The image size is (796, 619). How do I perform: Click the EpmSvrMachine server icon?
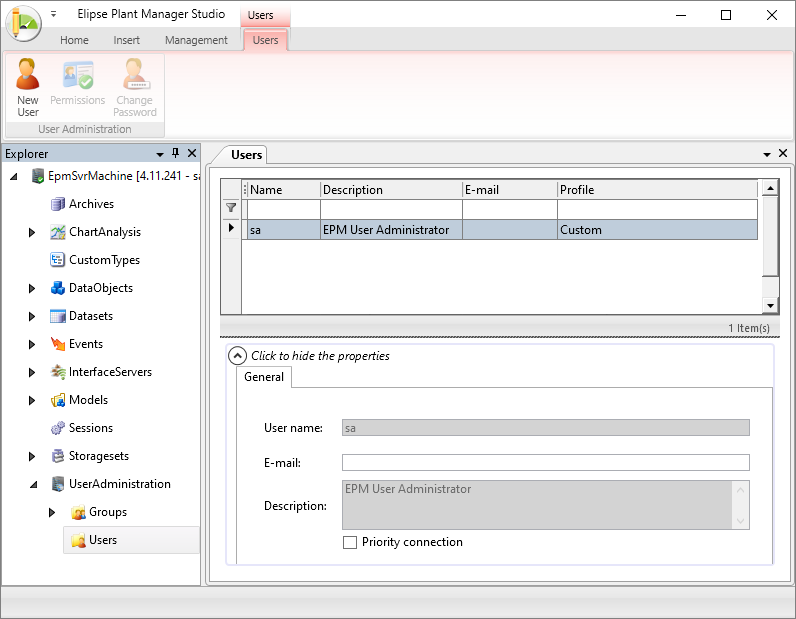coord(37,176)
